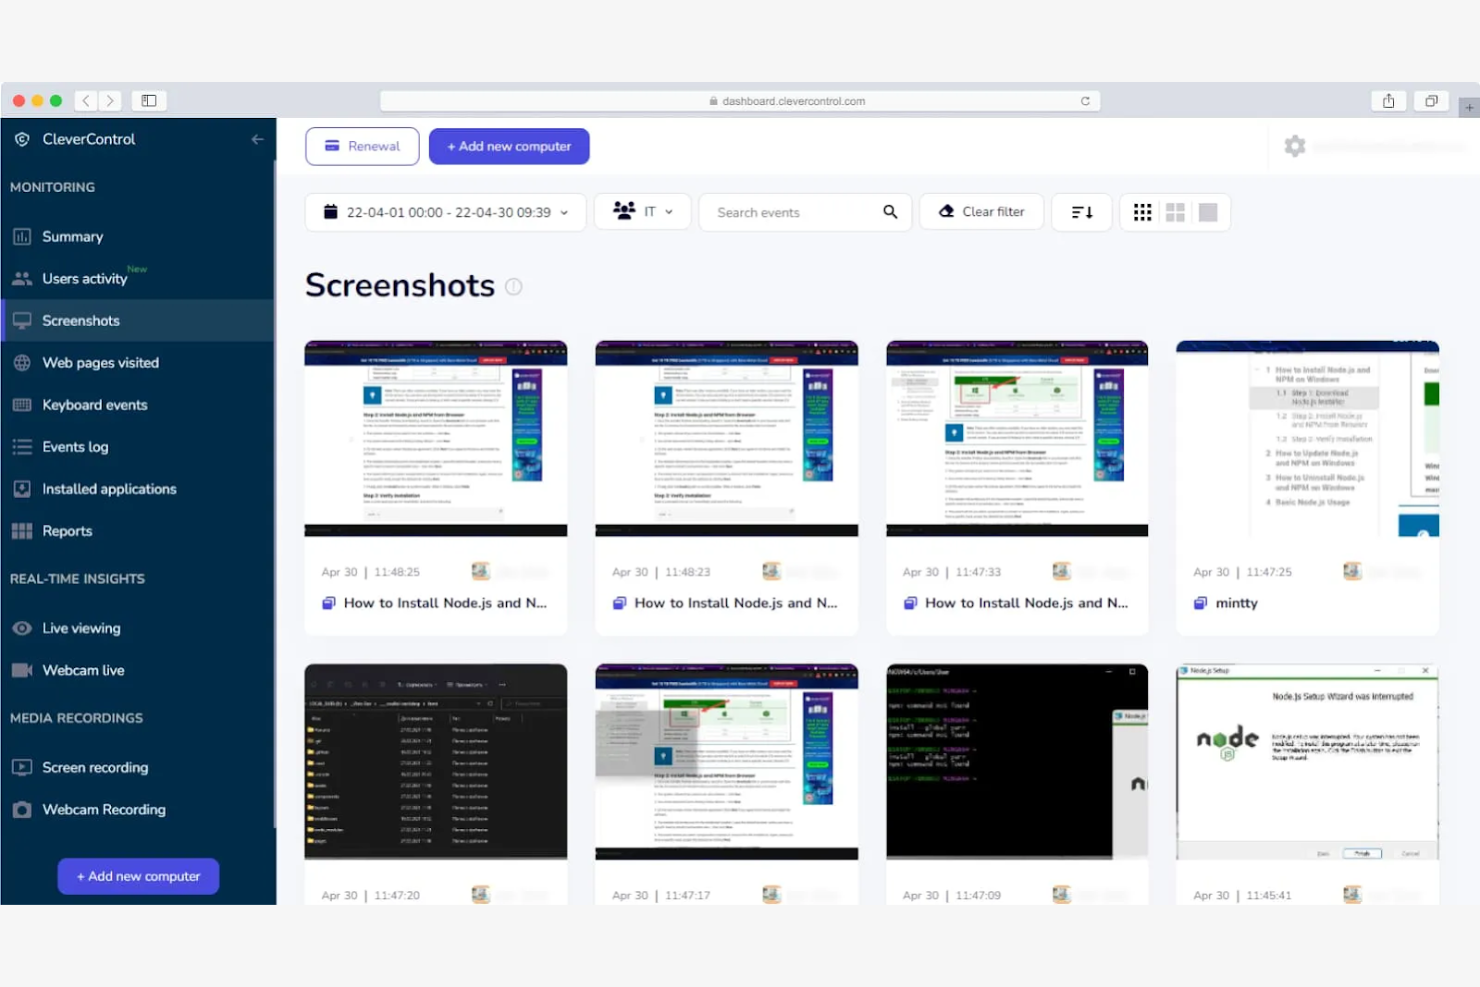Click top Add new computer button
The height and width of the screenshot is (987, 1480).
coord(509,146)
